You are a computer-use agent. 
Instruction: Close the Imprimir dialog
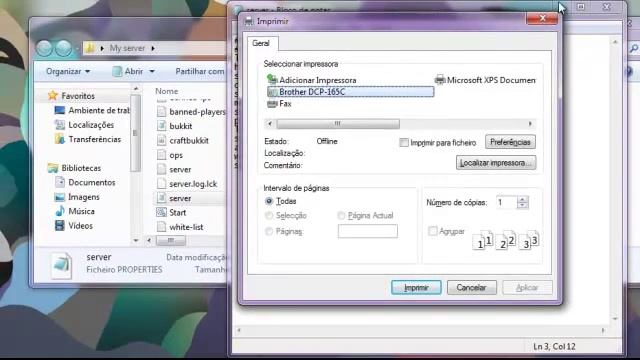pyautogui.click(x=542, y=18)
